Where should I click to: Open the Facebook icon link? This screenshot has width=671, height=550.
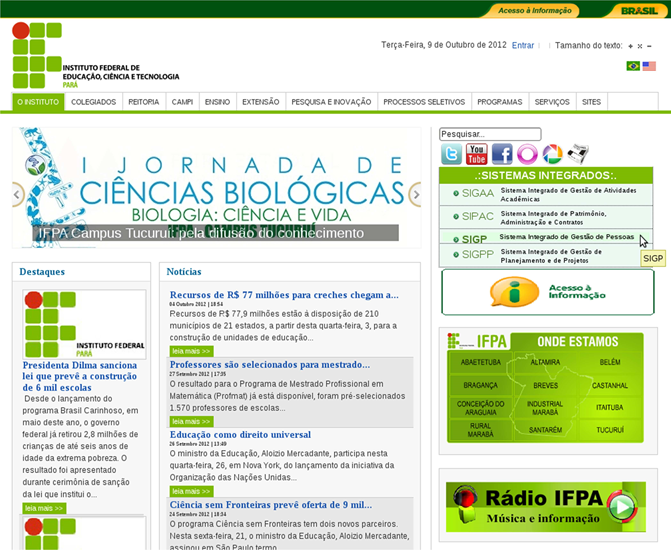(502, 154)
